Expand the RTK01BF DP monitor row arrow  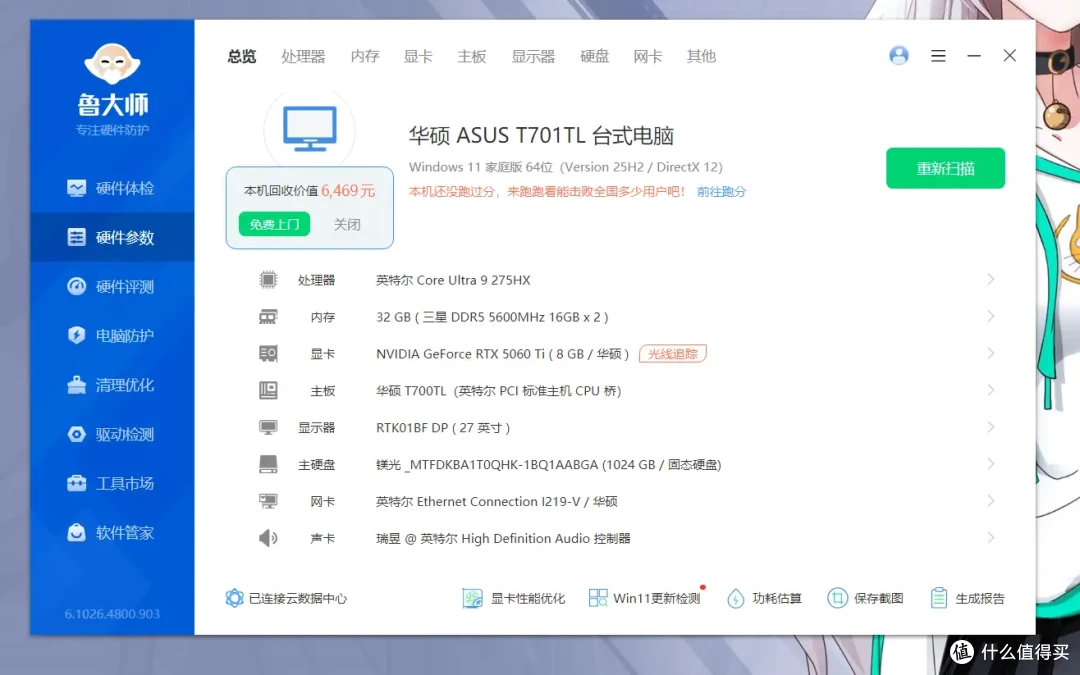[990, 427]
